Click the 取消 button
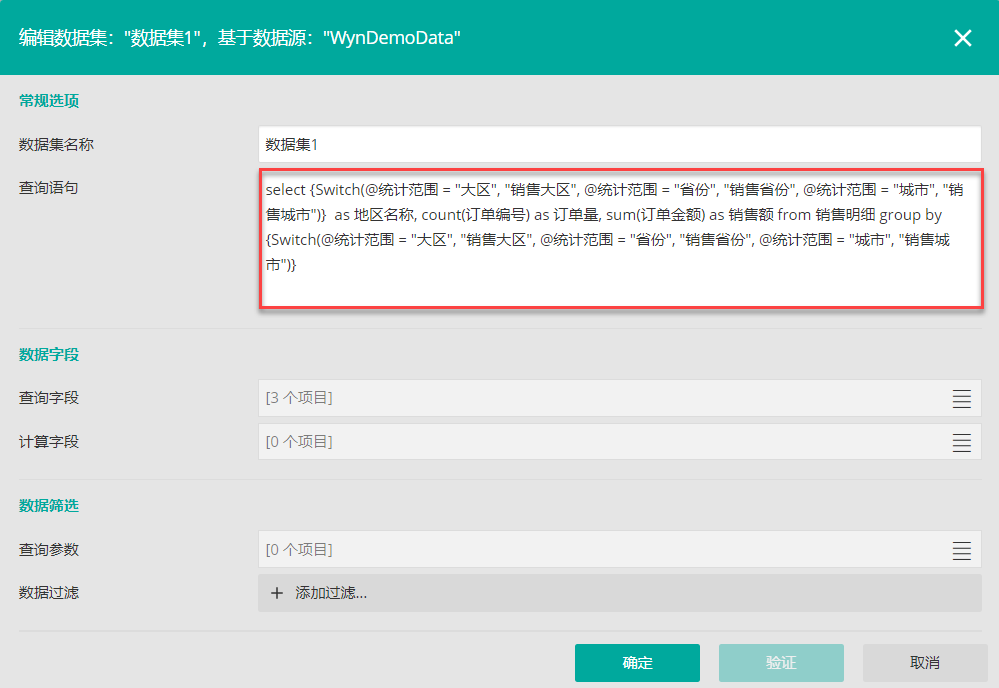The image size is (999, 688). pos(925,663)
